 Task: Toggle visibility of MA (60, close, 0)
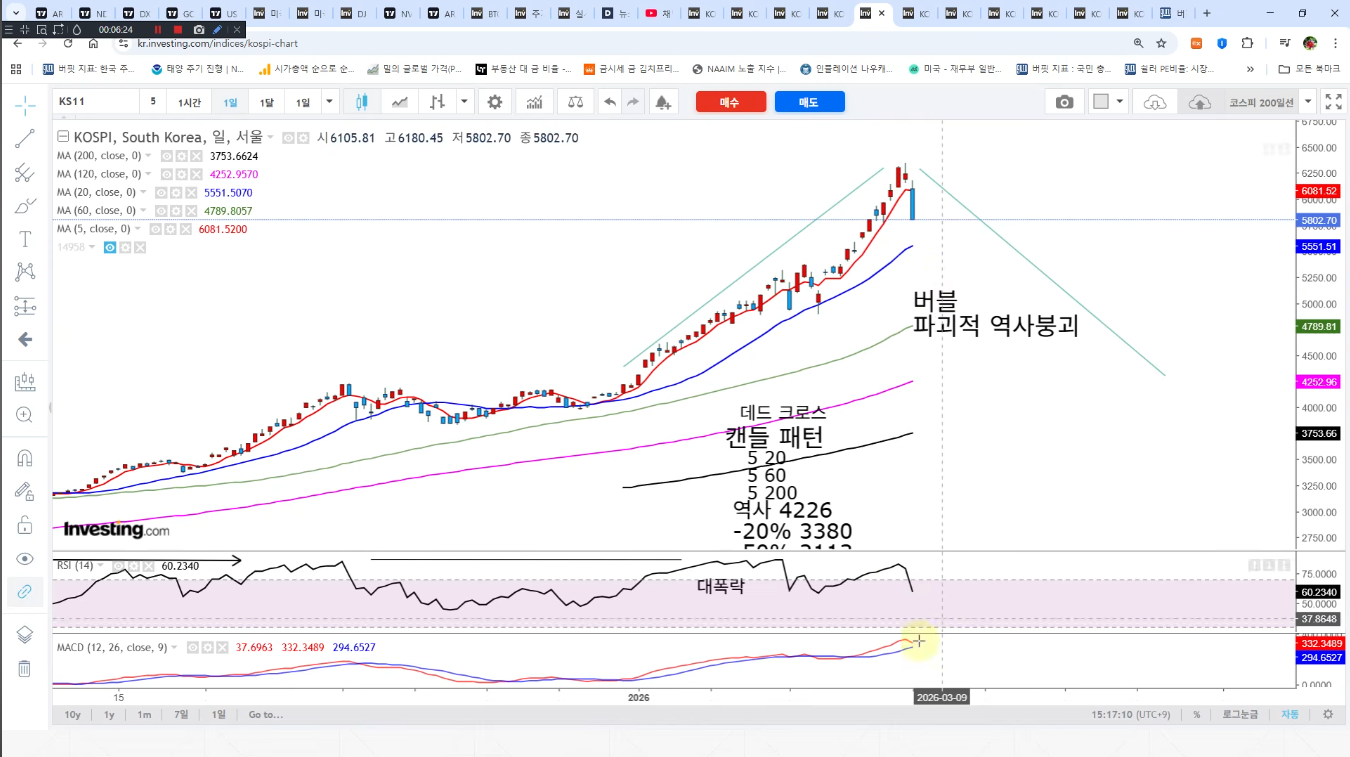coord(160,211)
